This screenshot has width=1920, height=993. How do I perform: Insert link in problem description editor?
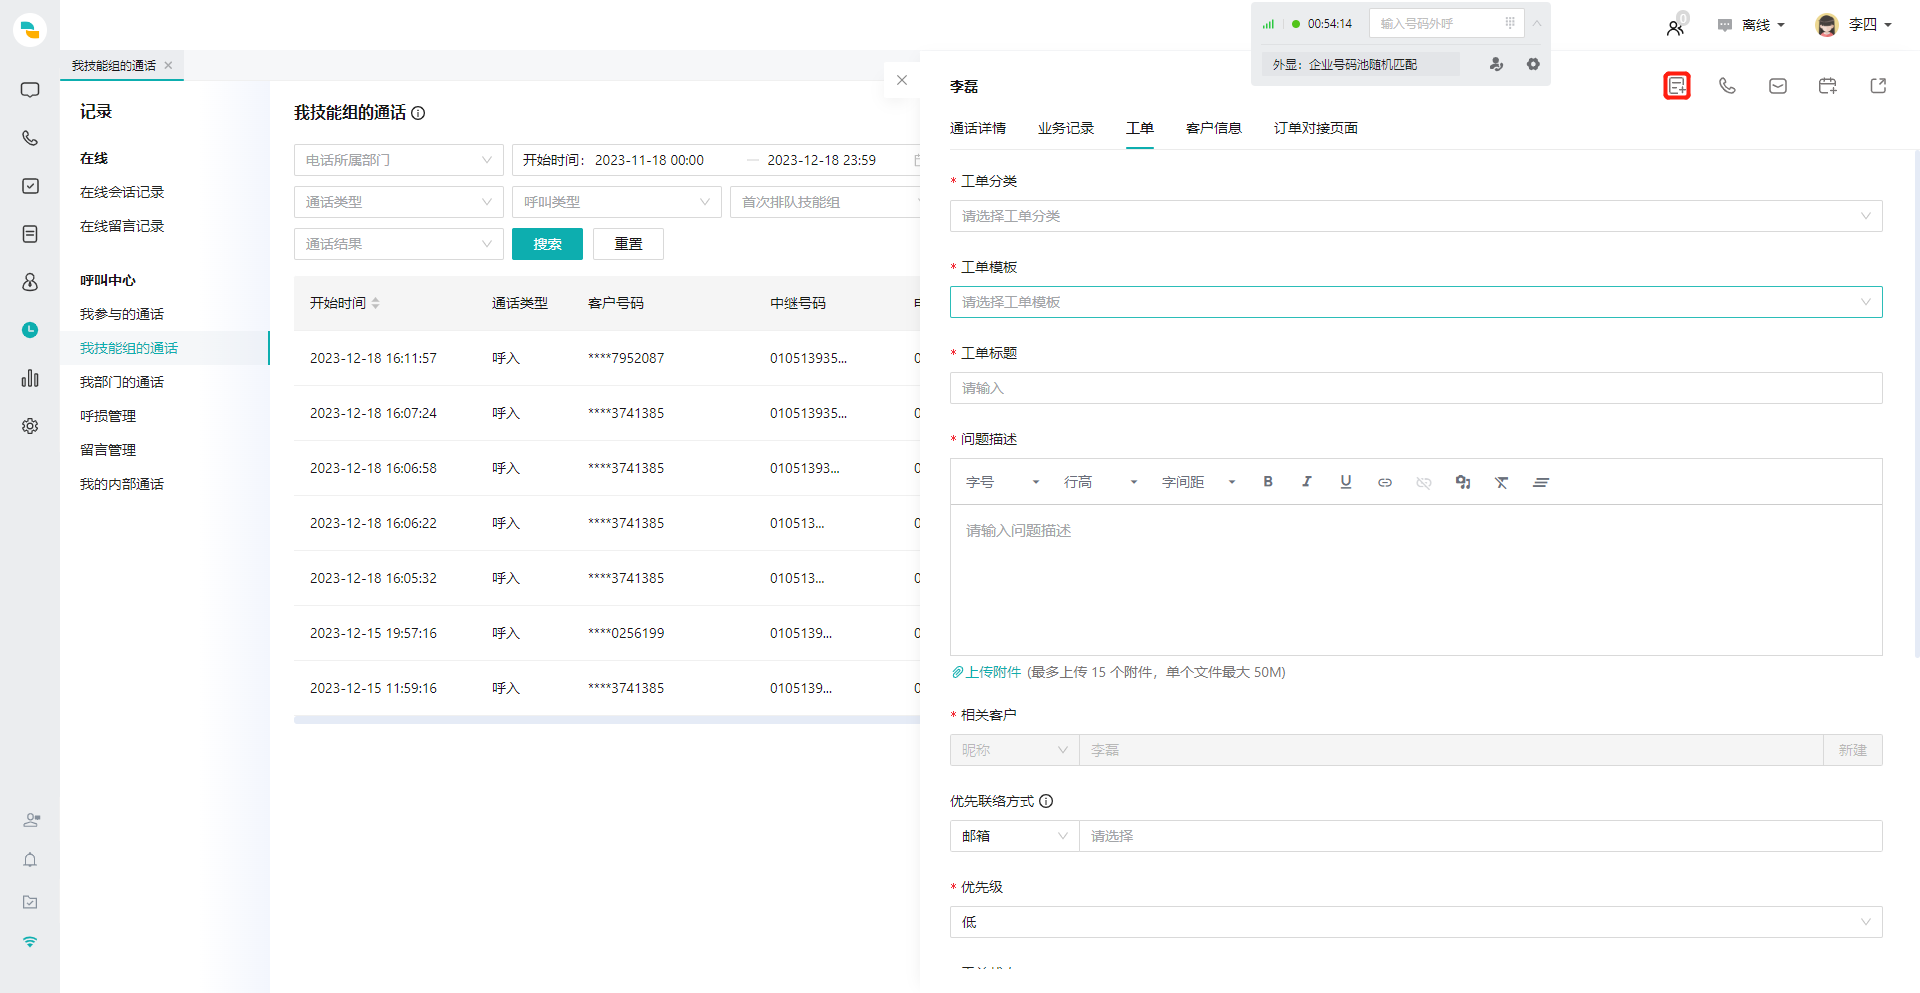coord(1385,482)
